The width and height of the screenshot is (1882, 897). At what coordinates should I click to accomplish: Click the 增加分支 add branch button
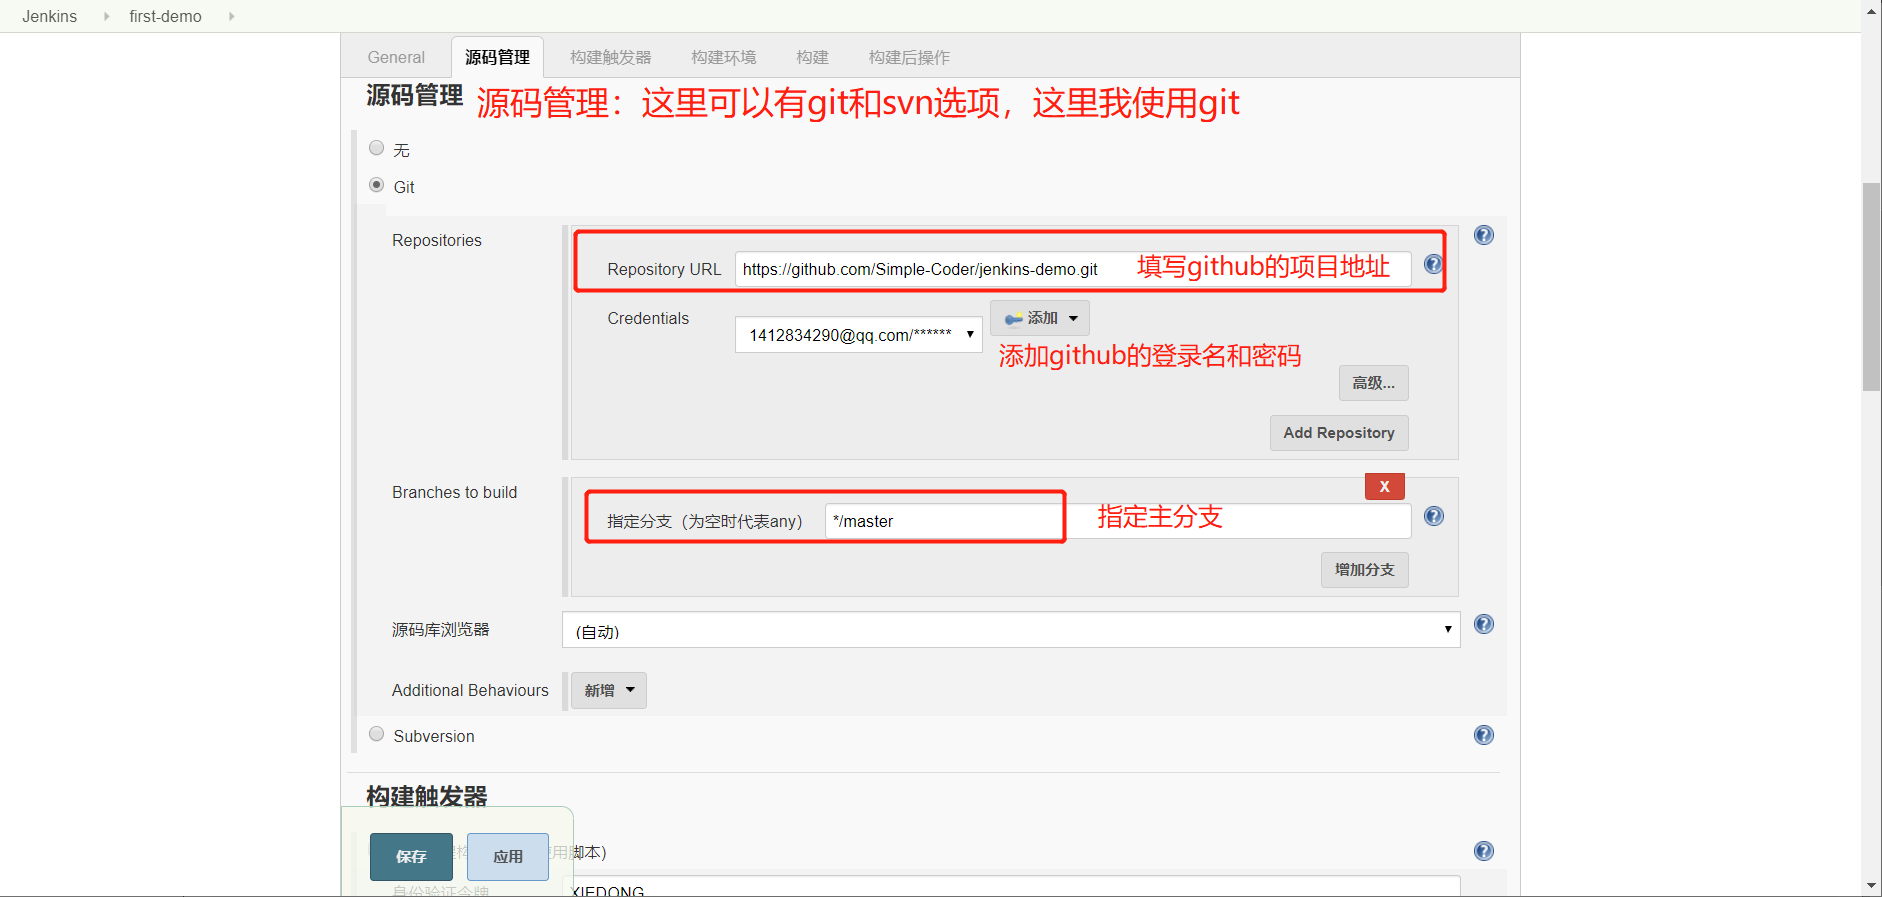click(1365, 570)
